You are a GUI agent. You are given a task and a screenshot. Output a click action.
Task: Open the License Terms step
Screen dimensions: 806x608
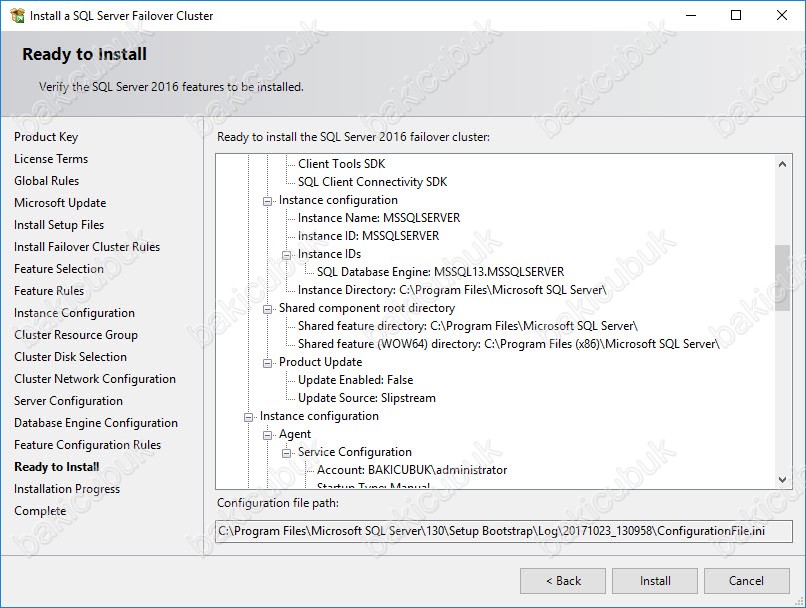point(51,159)
